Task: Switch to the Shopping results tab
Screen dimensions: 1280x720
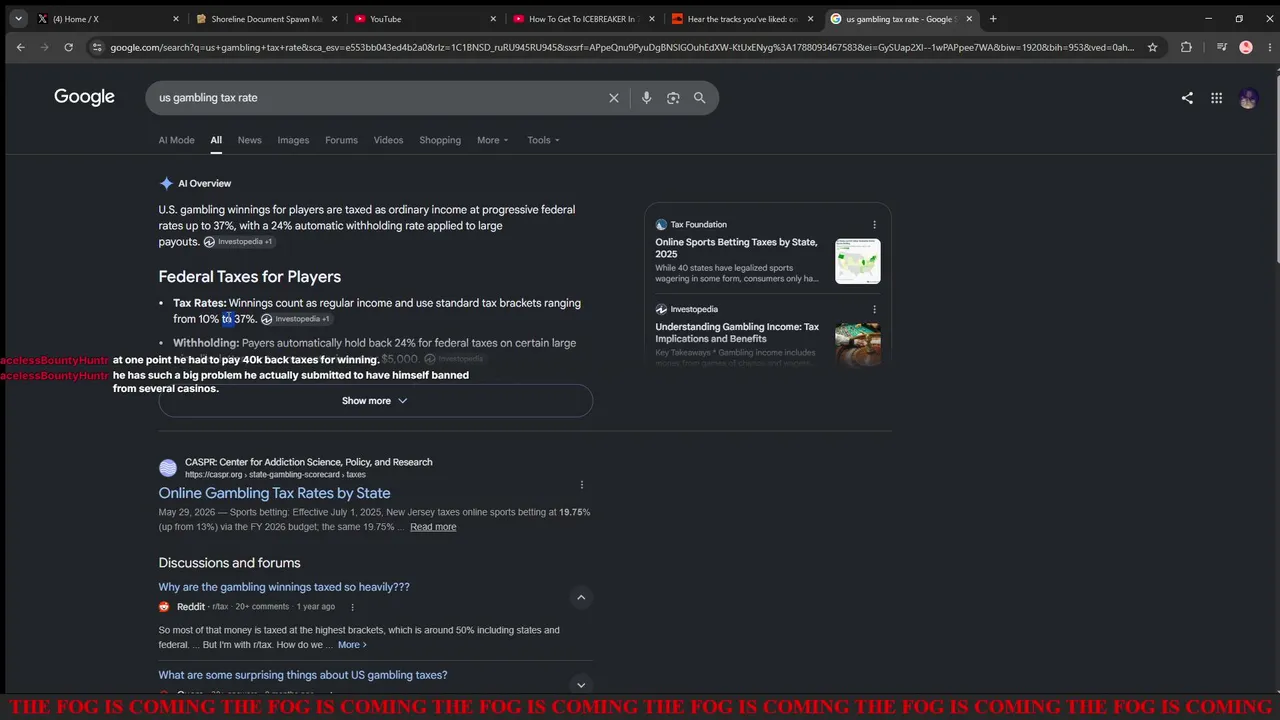Action: point(440,140)
